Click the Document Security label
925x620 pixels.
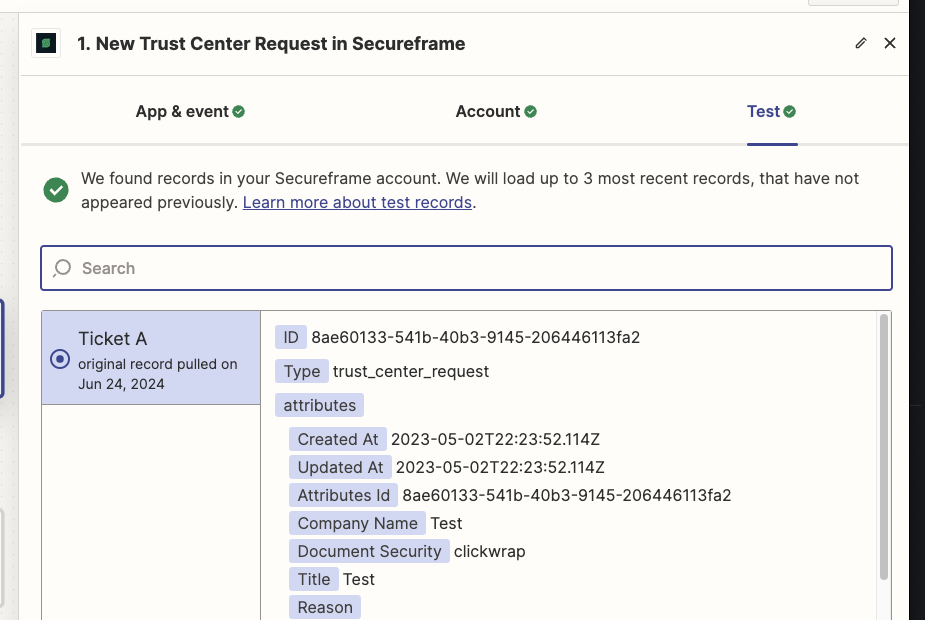point(369,552)
